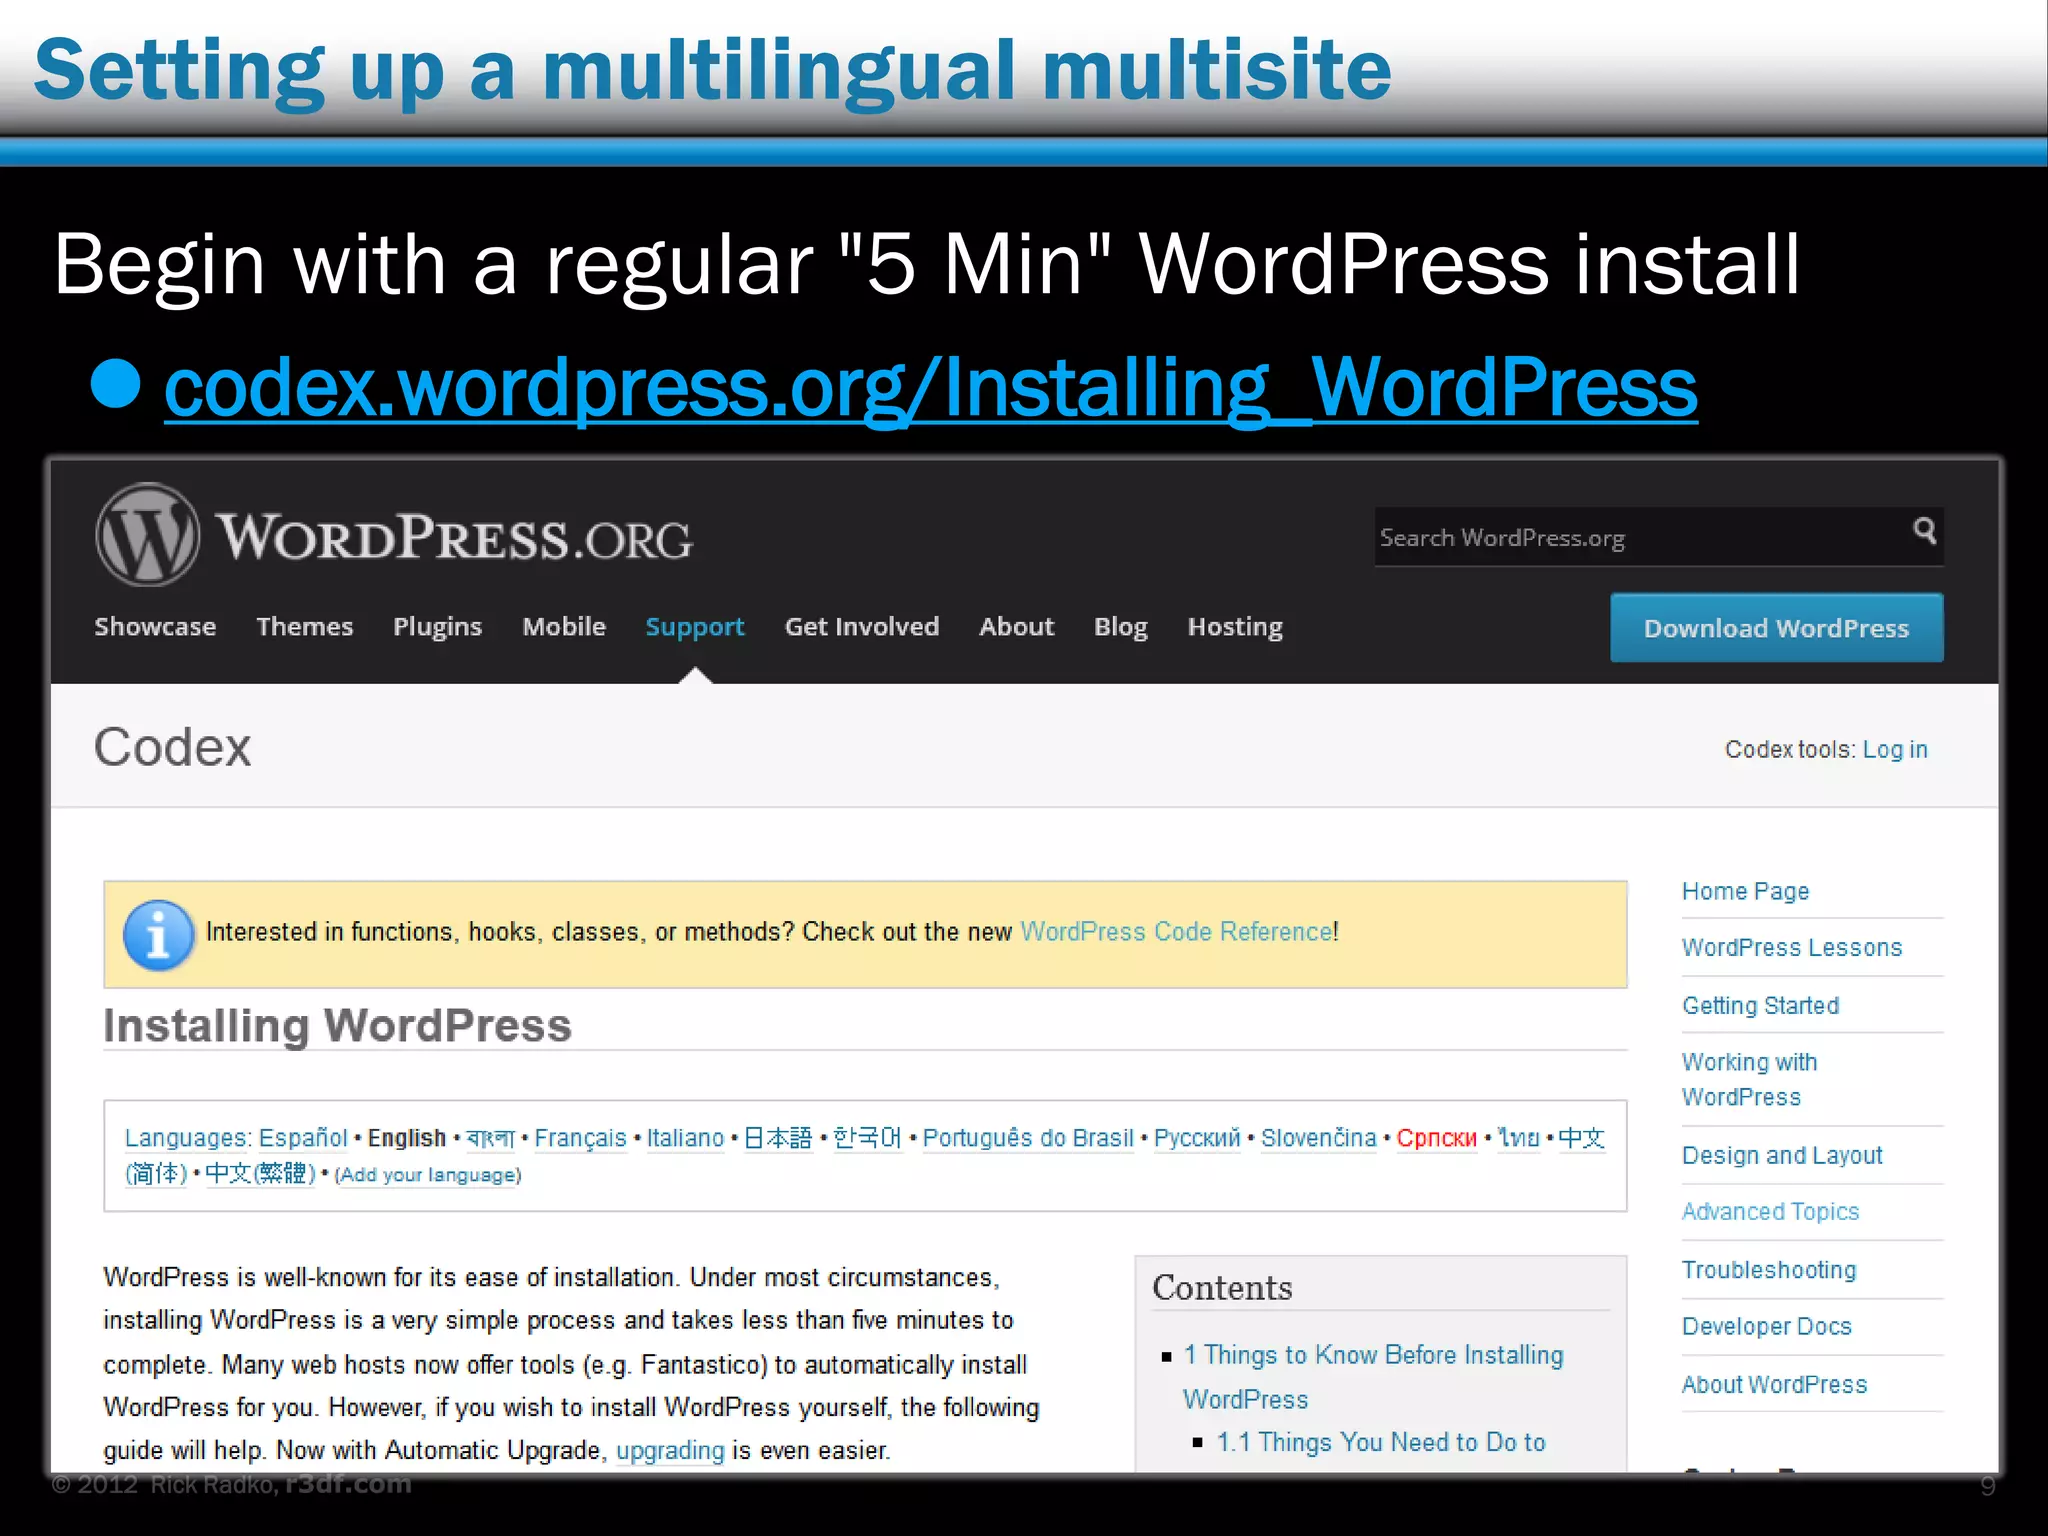
Task: Click the Add your language link
Action: pyautogui.click(x=428, y=1175)
